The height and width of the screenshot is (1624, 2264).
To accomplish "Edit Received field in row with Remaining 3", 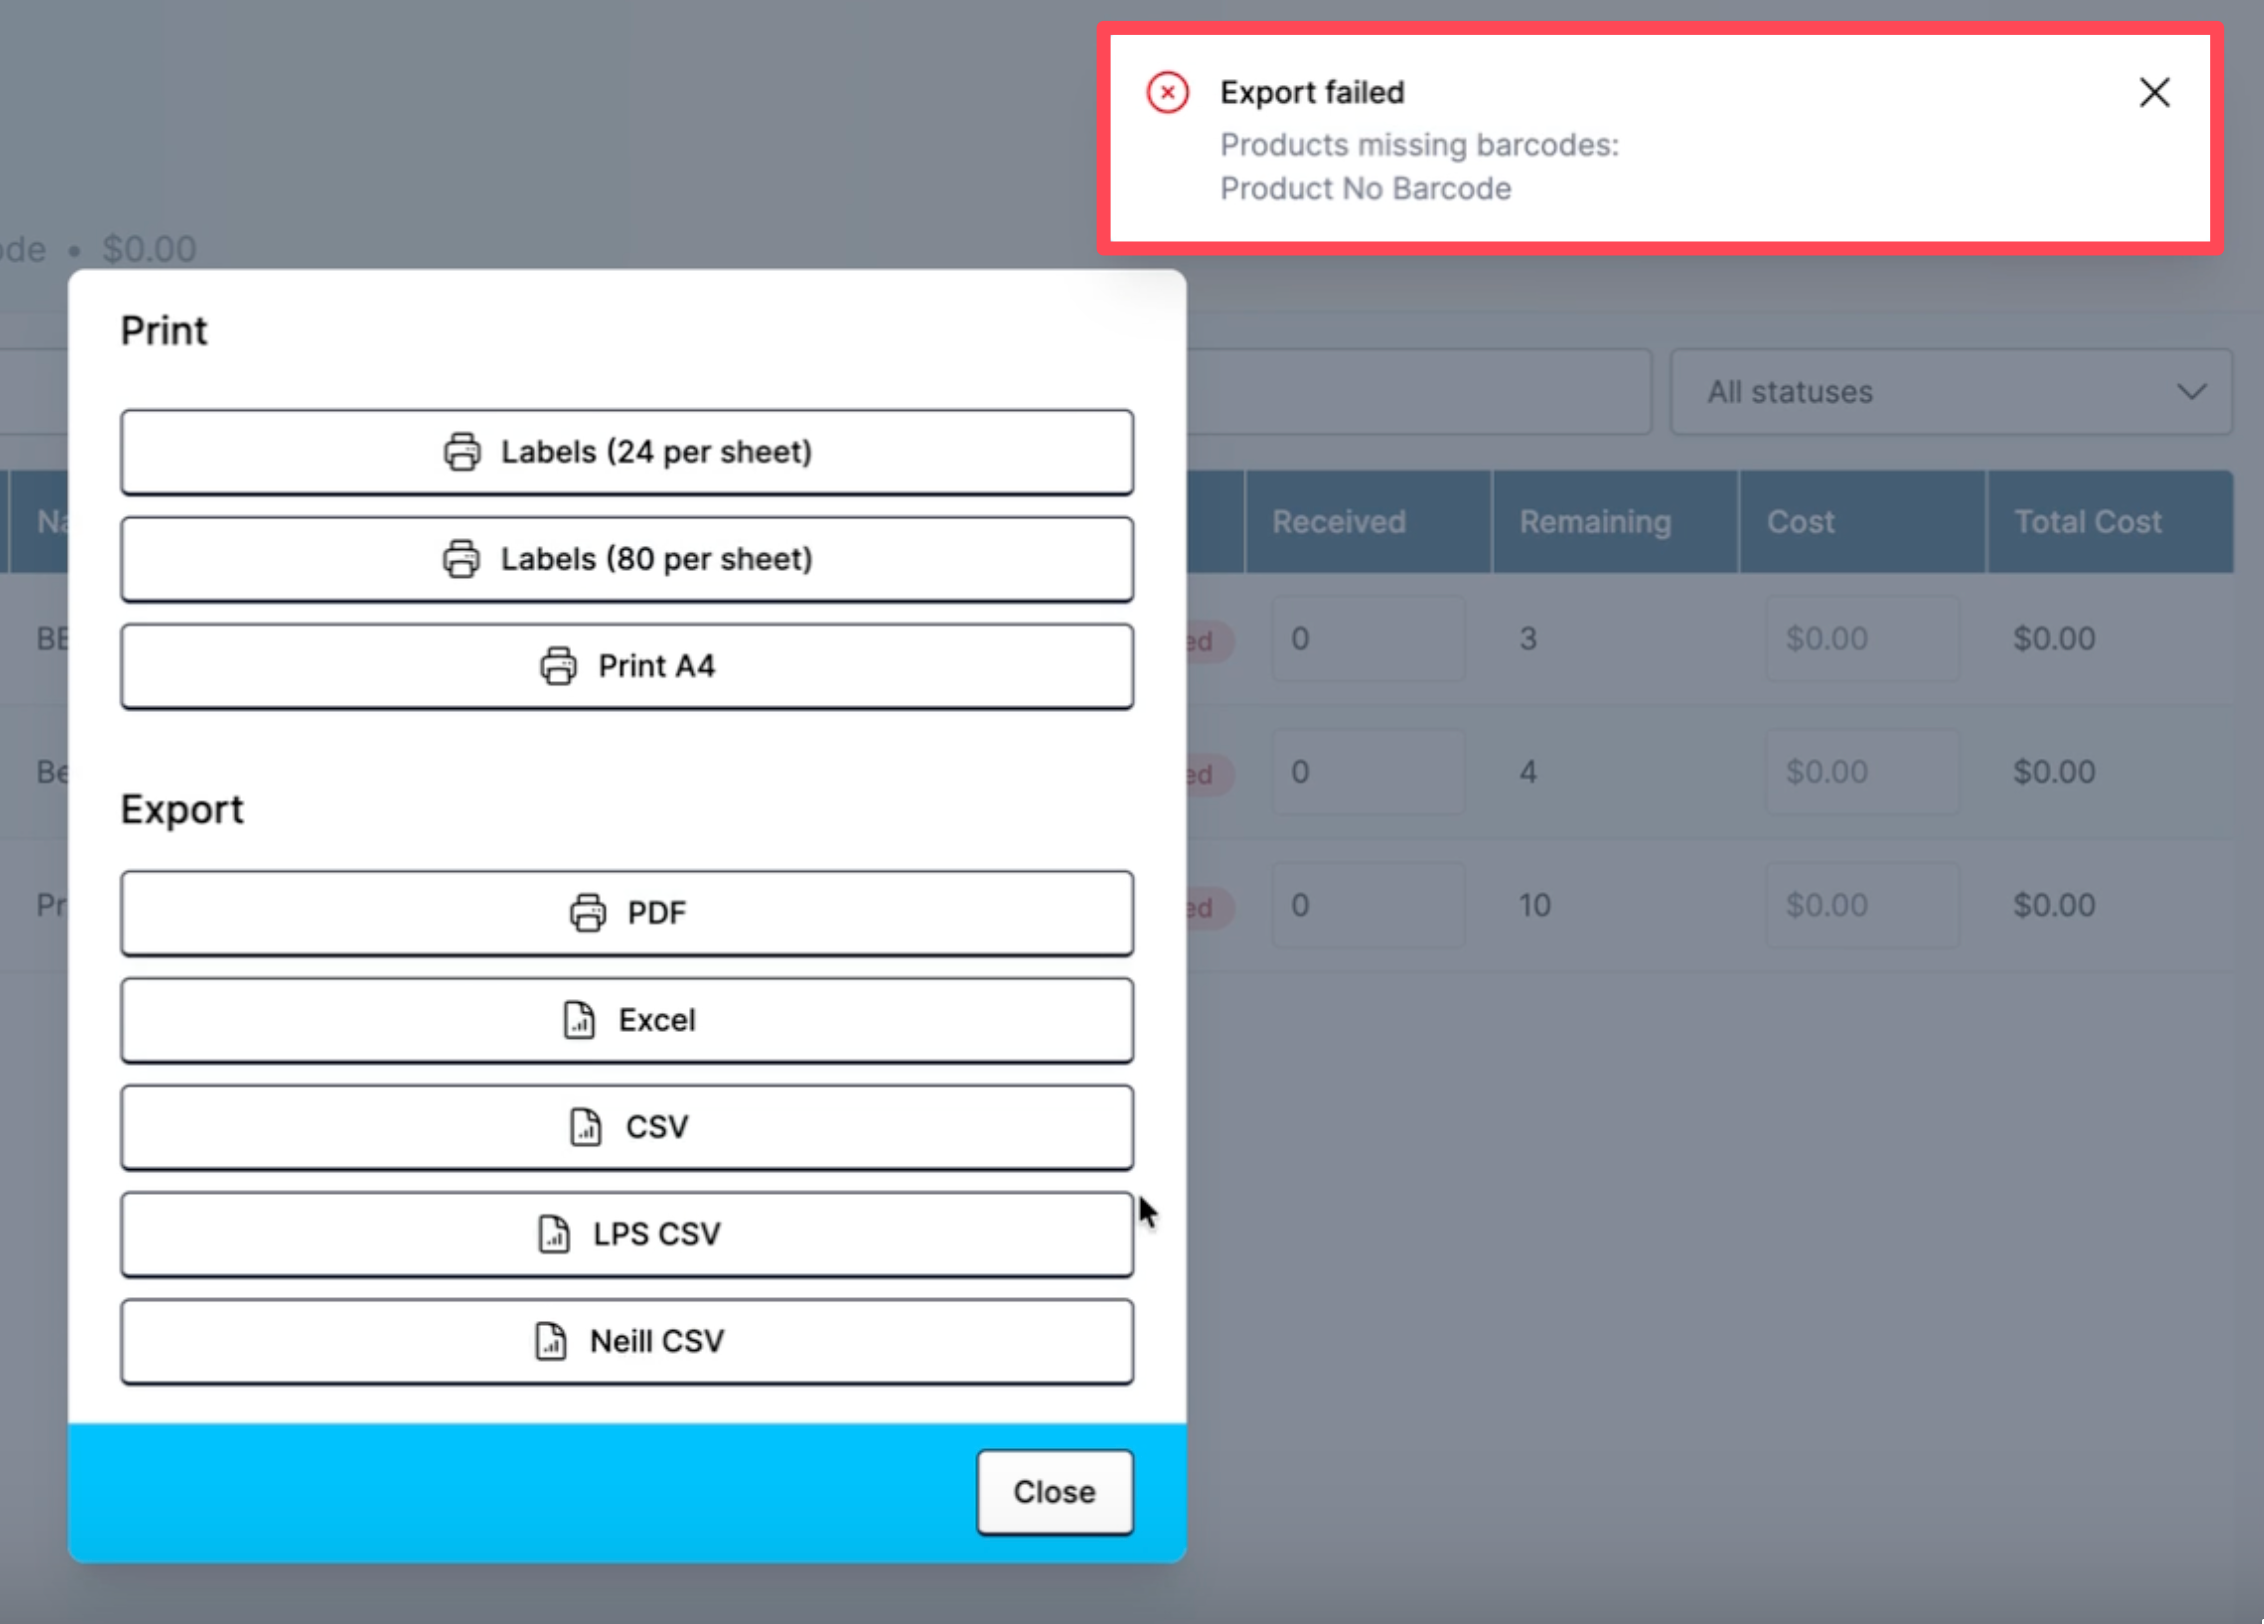I will tap(1369, 639).
